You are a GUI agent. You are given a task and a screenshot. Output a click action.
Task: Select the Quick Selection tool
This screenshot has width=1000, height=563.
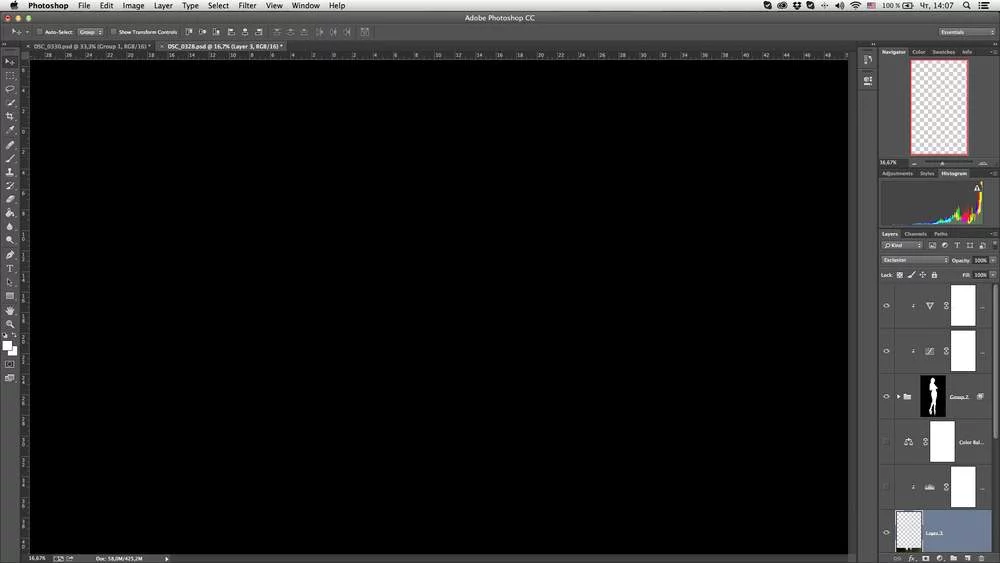pyautogui.click(x=10, y=103)
